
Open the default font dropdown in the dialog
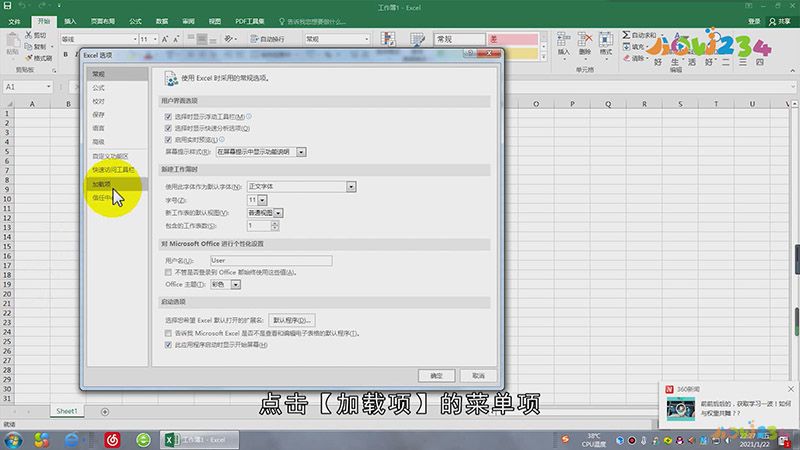351,187
